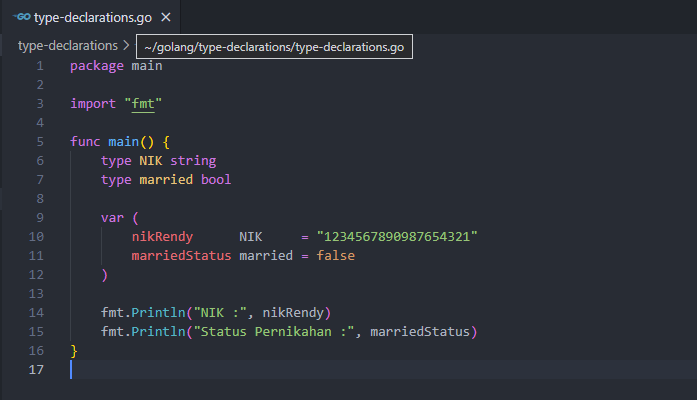This screenshot has width=697, height=400.
Task: Click "Status Pernikahan :" string on line 15
Action: [x=274, y=332]
